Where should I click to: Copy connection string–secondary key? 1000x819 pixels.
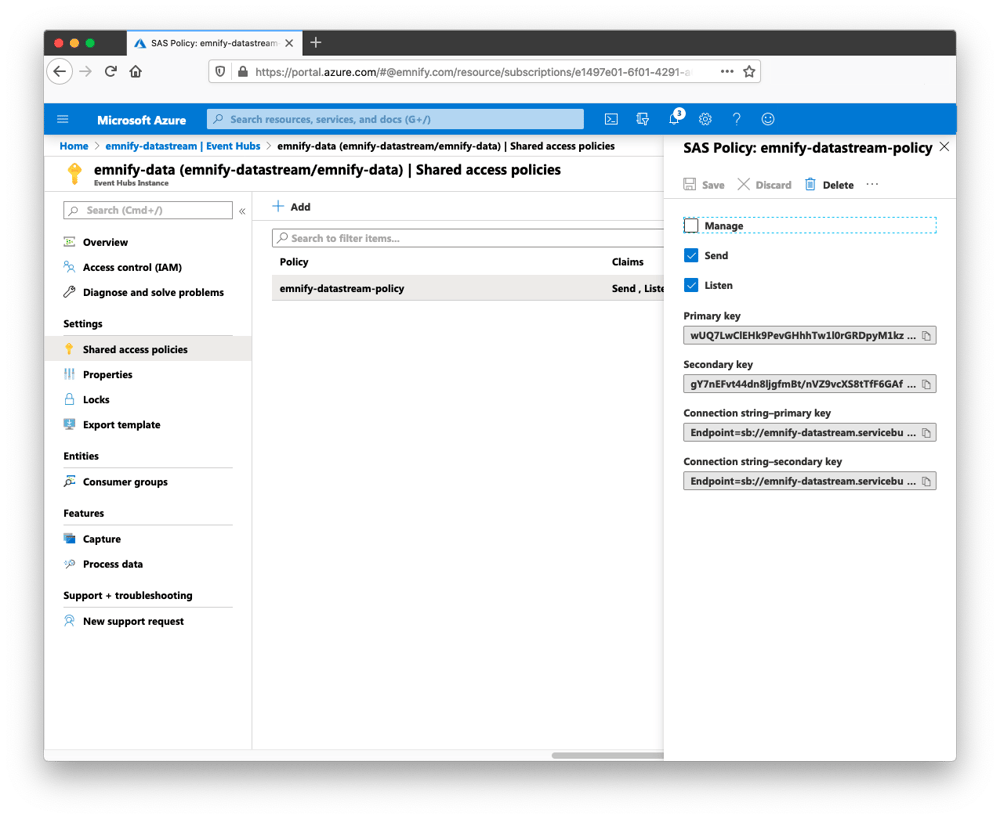[x=927, y=482]
